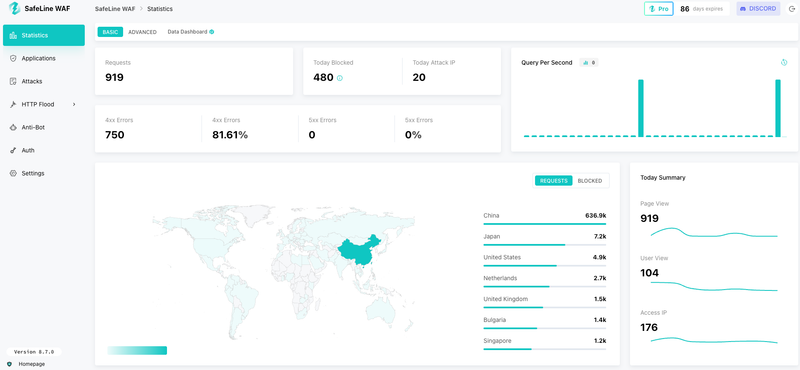Viewport: 800px width, 370px height.
Task: Click the map color gradient legend bar
Action: pos(137,350)
